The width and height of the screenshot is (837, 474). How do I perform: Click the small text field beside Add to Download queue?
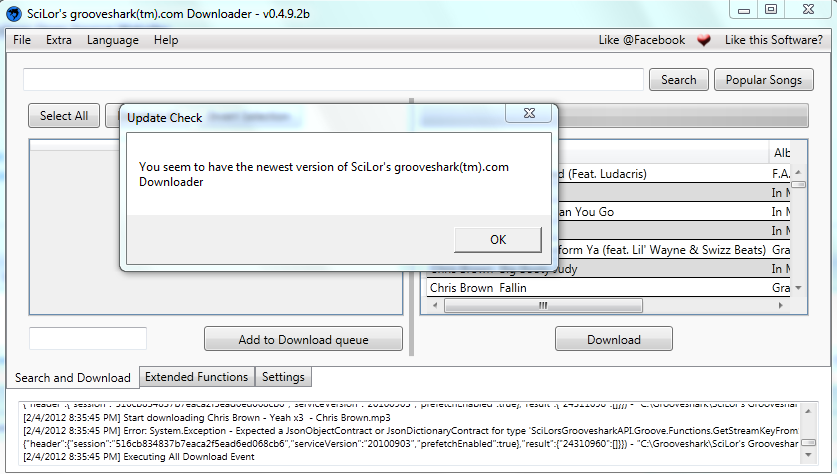tap(88, 338)
